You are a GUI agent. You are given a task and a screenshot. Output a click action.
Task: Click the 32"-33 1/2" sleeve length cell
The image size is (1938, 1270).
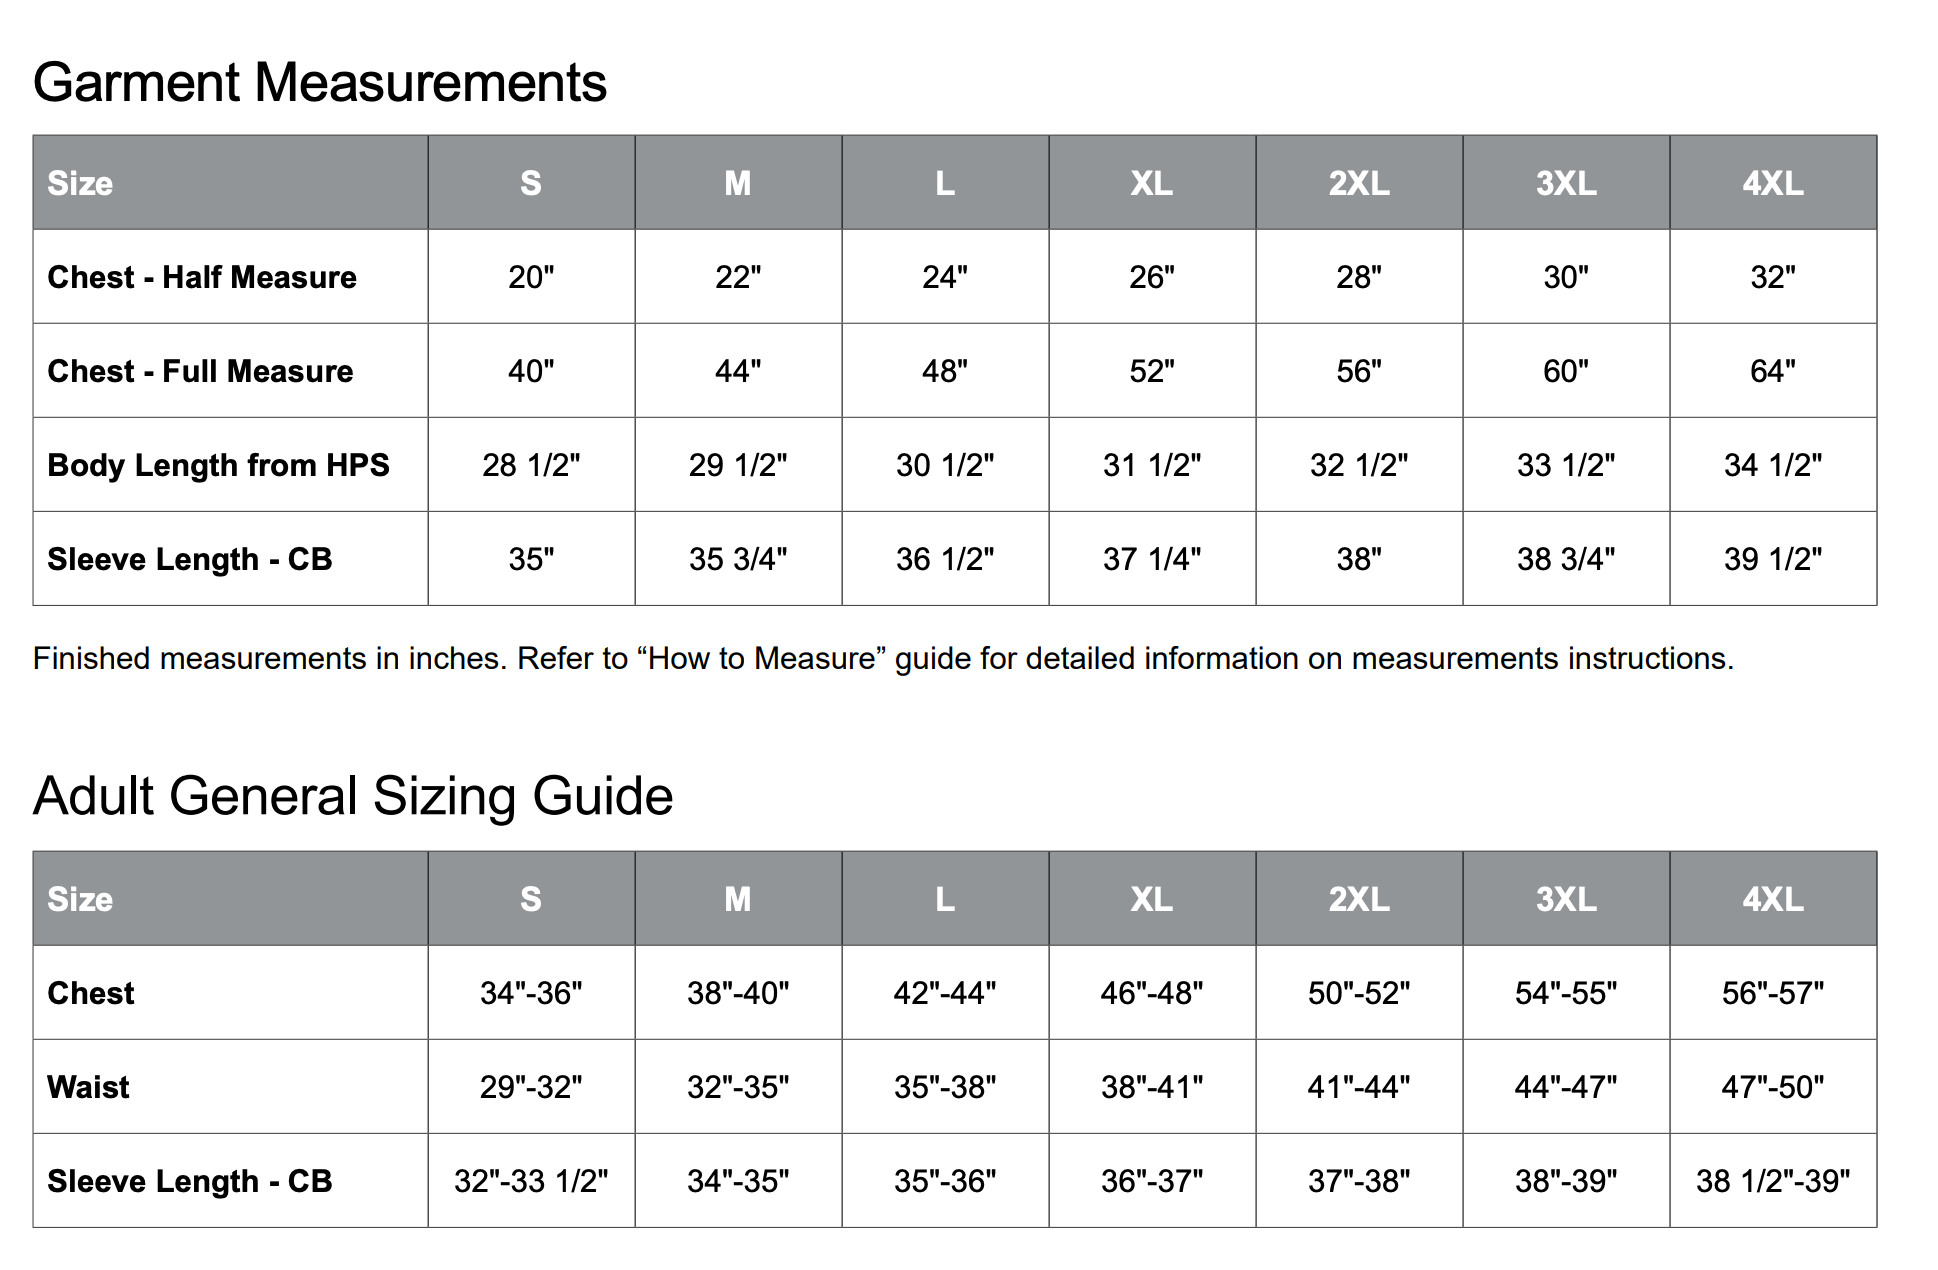click(531, 1181)
